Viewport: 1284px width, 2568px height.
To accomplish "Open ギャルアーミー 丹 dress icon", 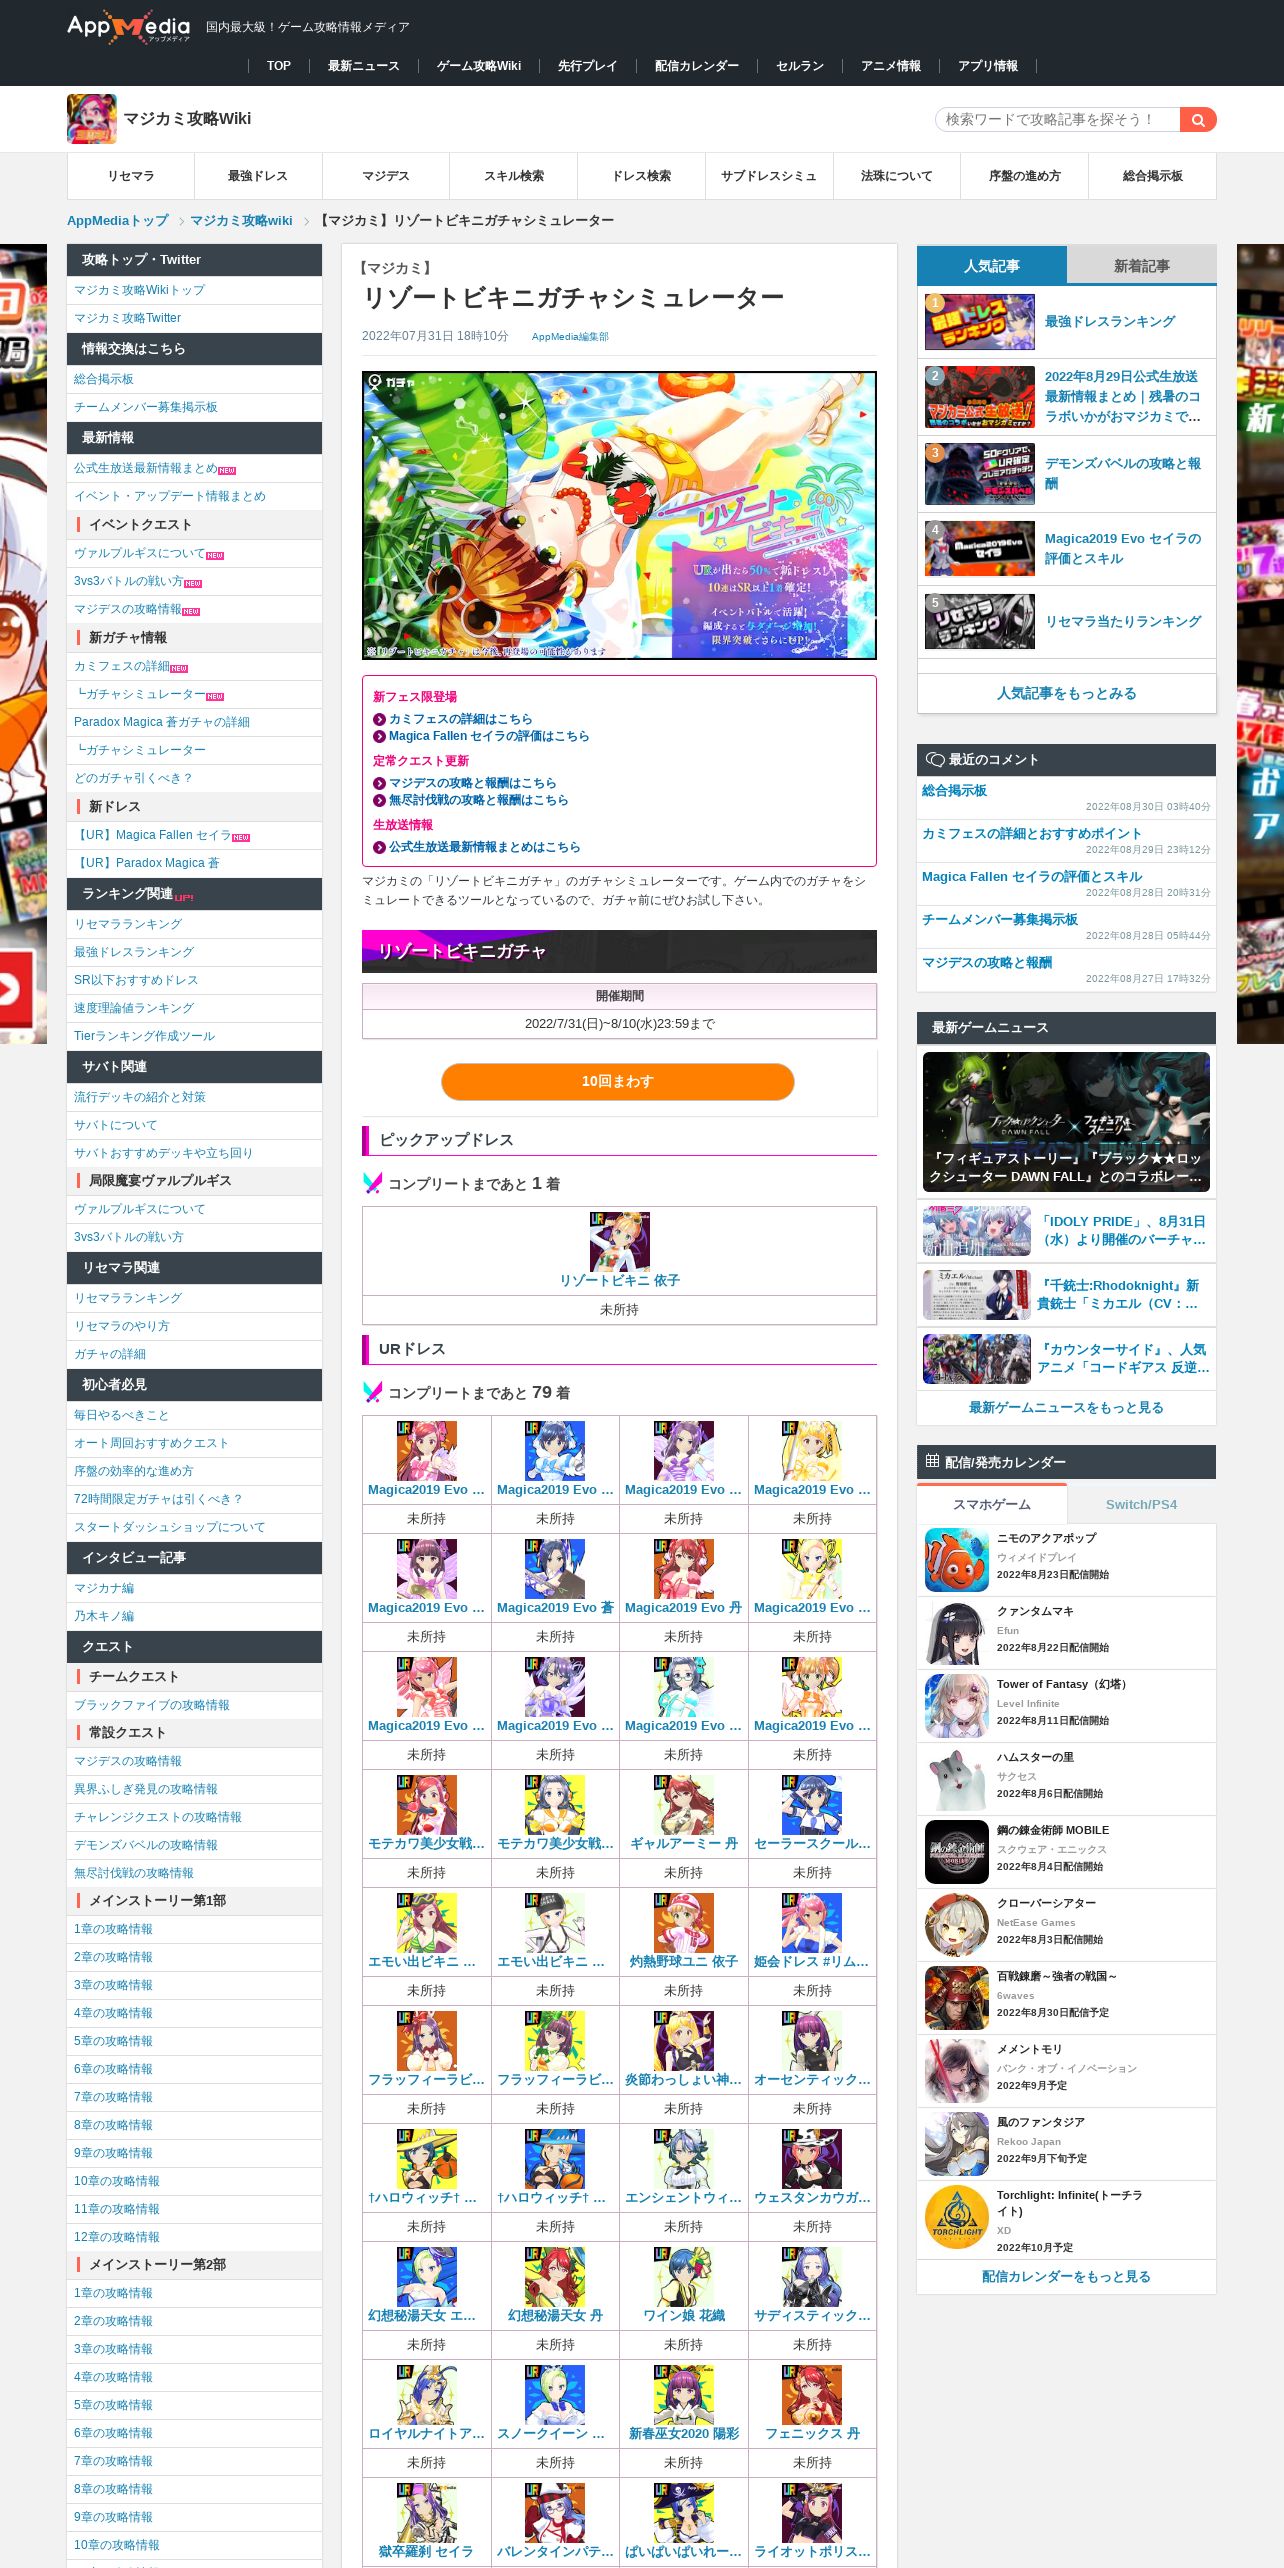I will point(684,1804).
